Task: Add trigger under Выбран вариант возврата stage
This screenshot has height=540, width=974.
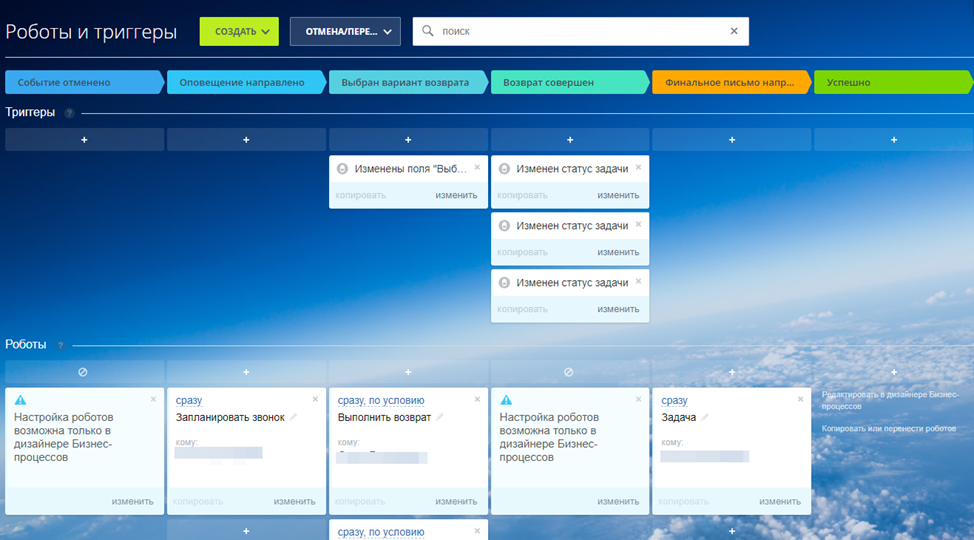Action: coord(408,140)
